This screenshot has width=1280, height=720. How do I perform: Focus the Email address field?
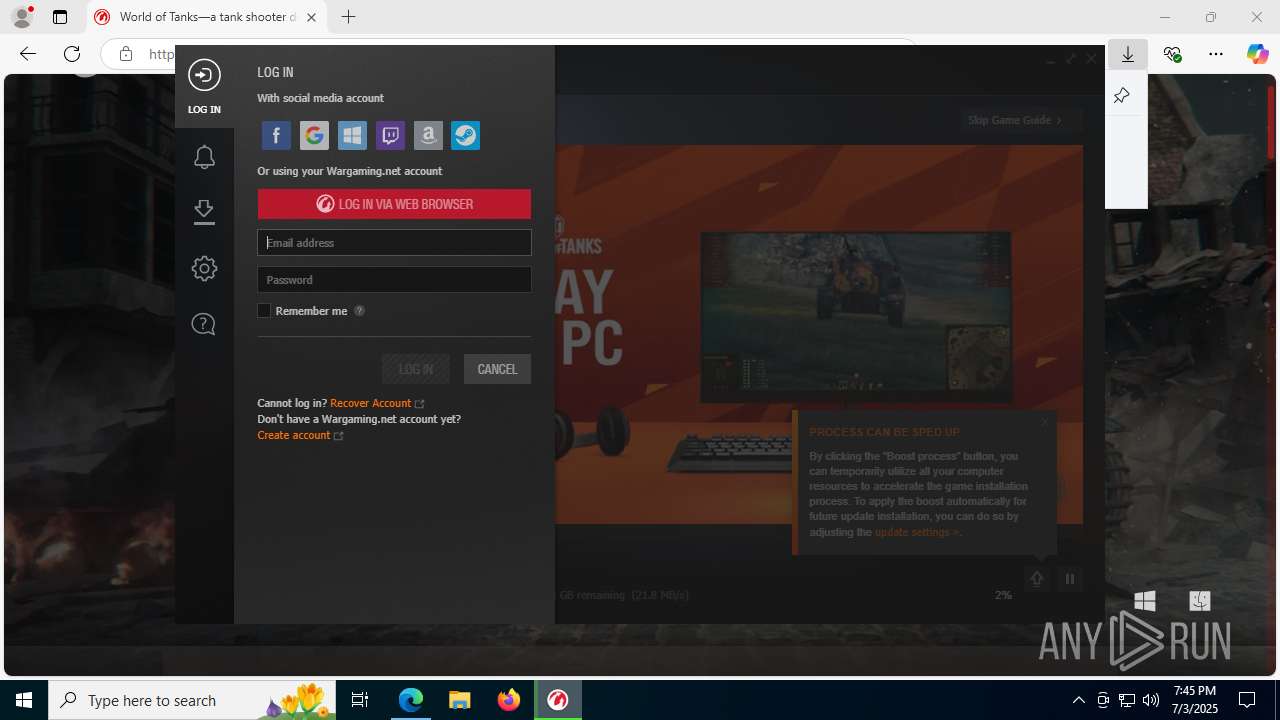click(x=394, y=243)
